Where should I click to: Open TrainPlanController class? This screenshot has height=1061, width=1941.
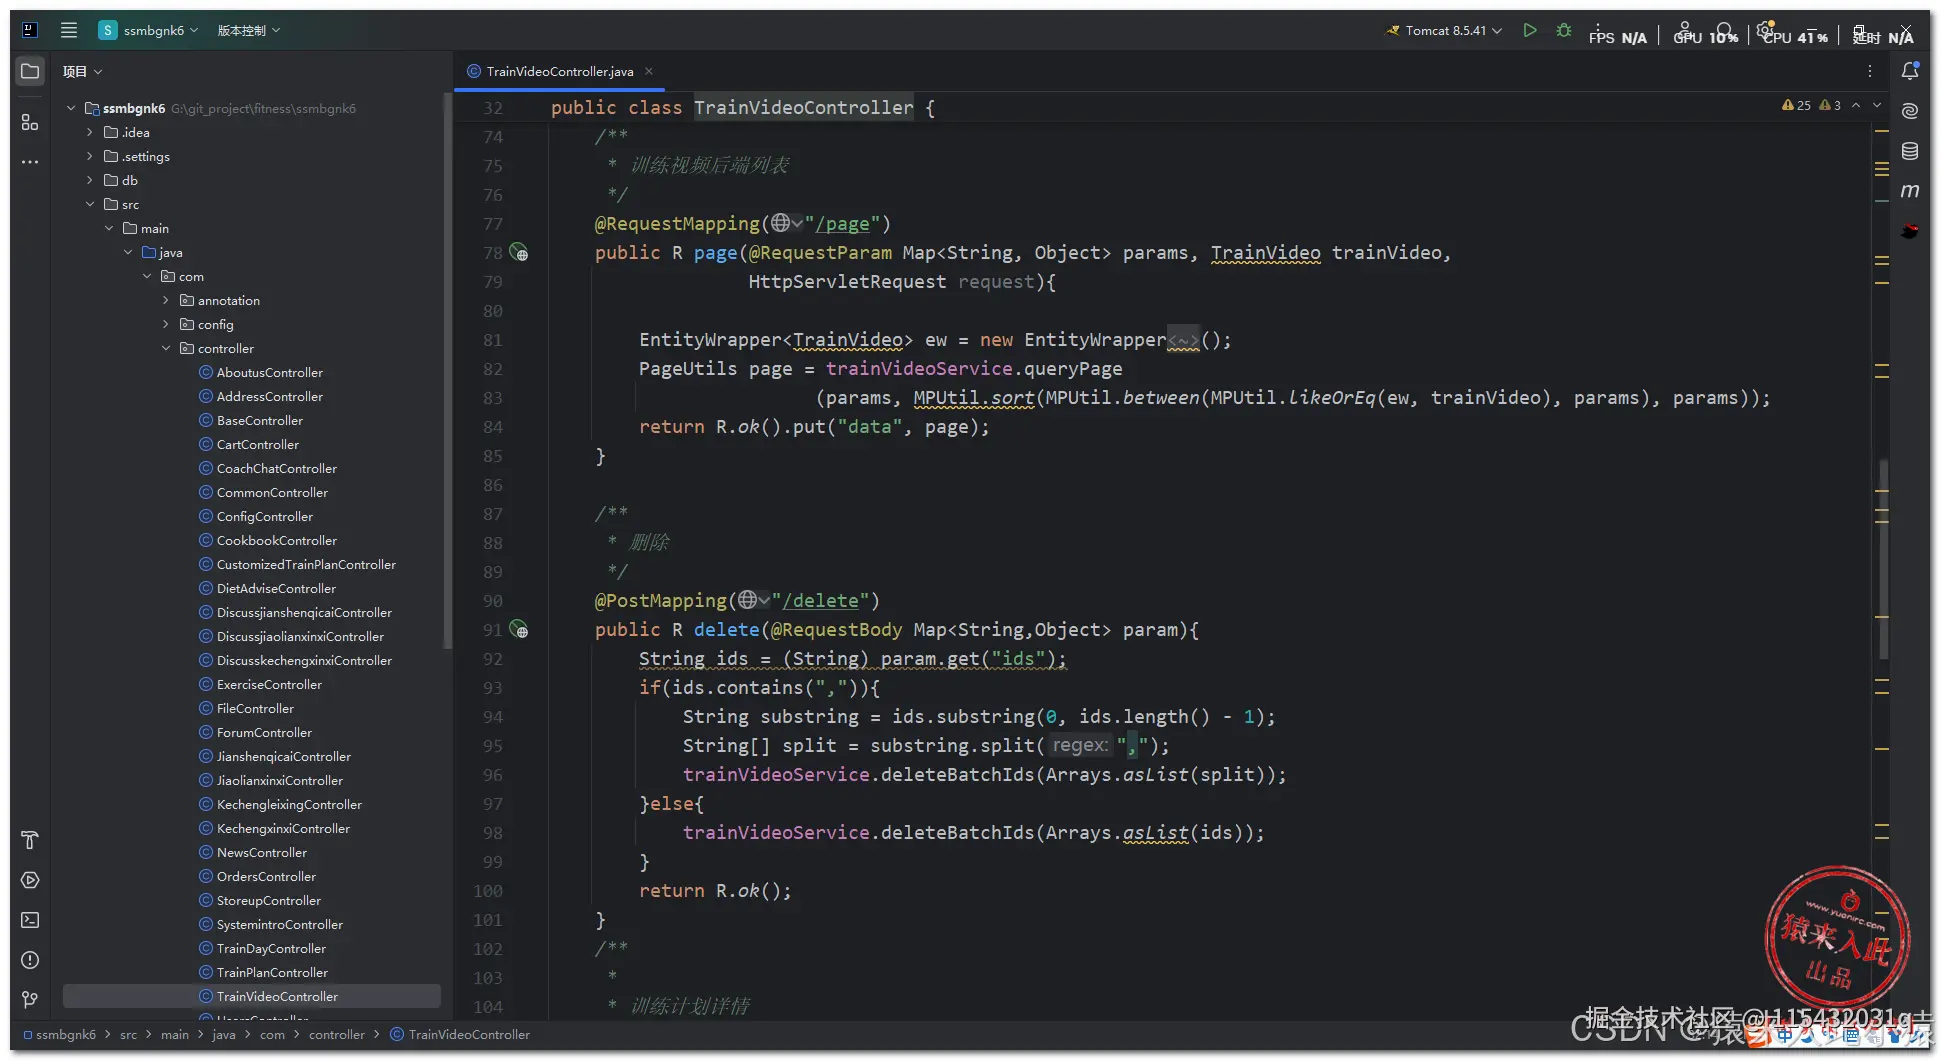(x=272, y=972)
